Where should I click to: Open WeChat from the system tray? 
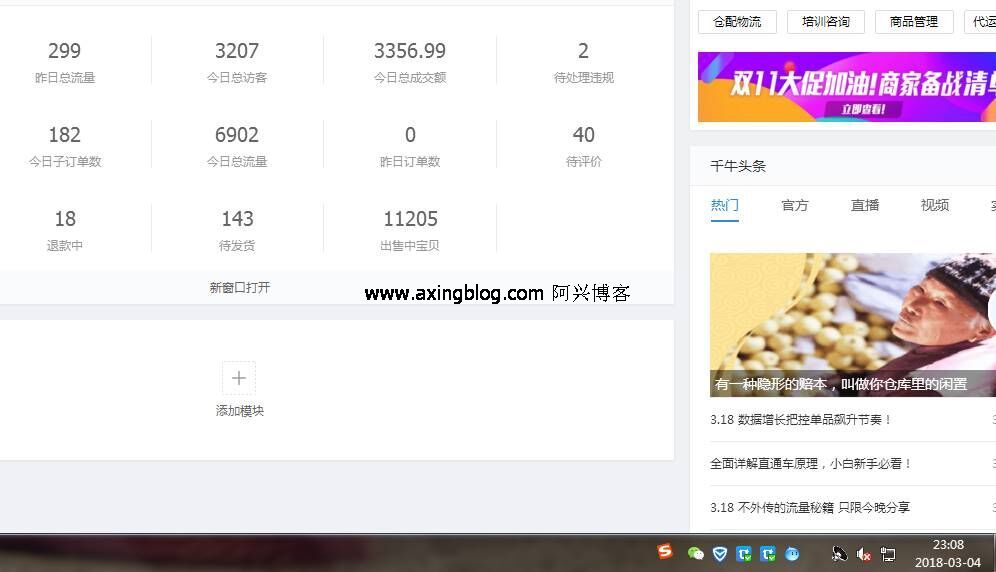696,553
